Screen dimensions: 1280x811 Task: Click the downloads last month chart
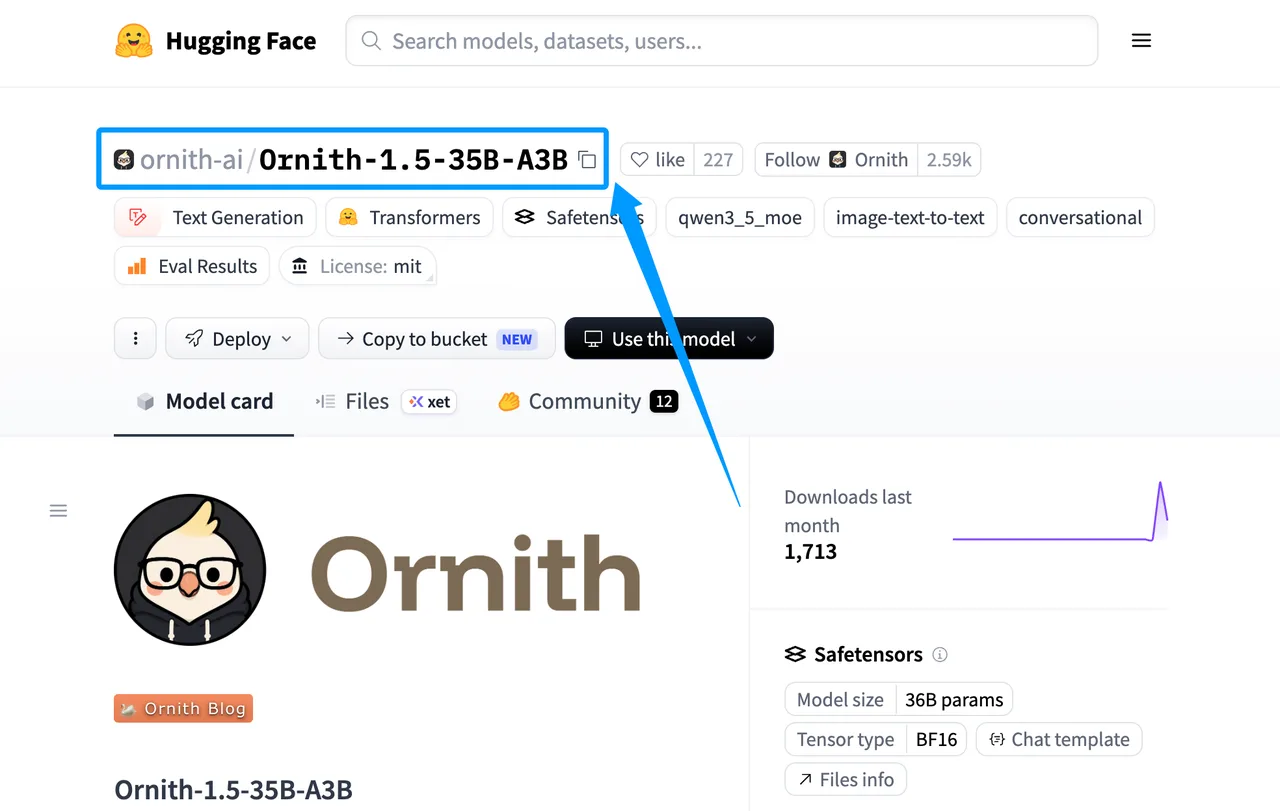1060,512
